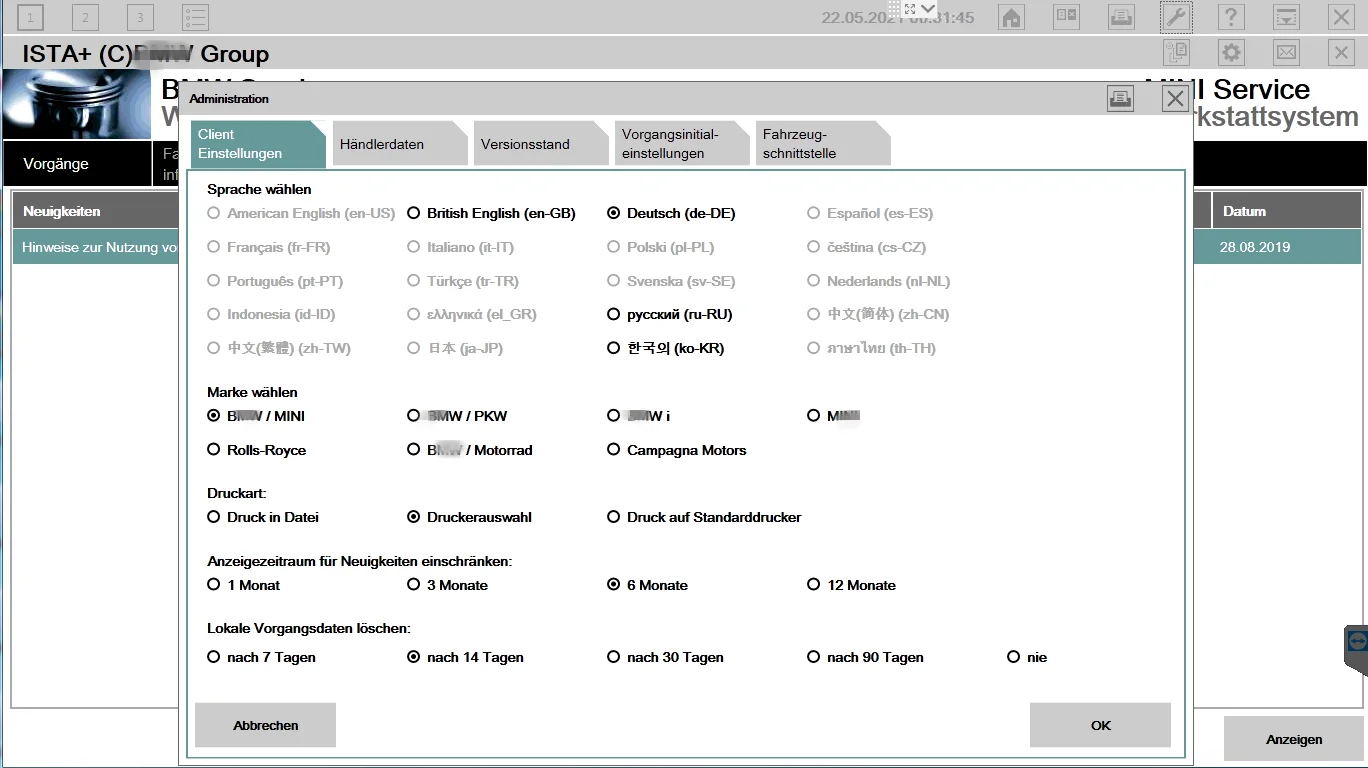
Task: Select the "Hinweise zur Nutzung" news row
Action: coord(95,247)
